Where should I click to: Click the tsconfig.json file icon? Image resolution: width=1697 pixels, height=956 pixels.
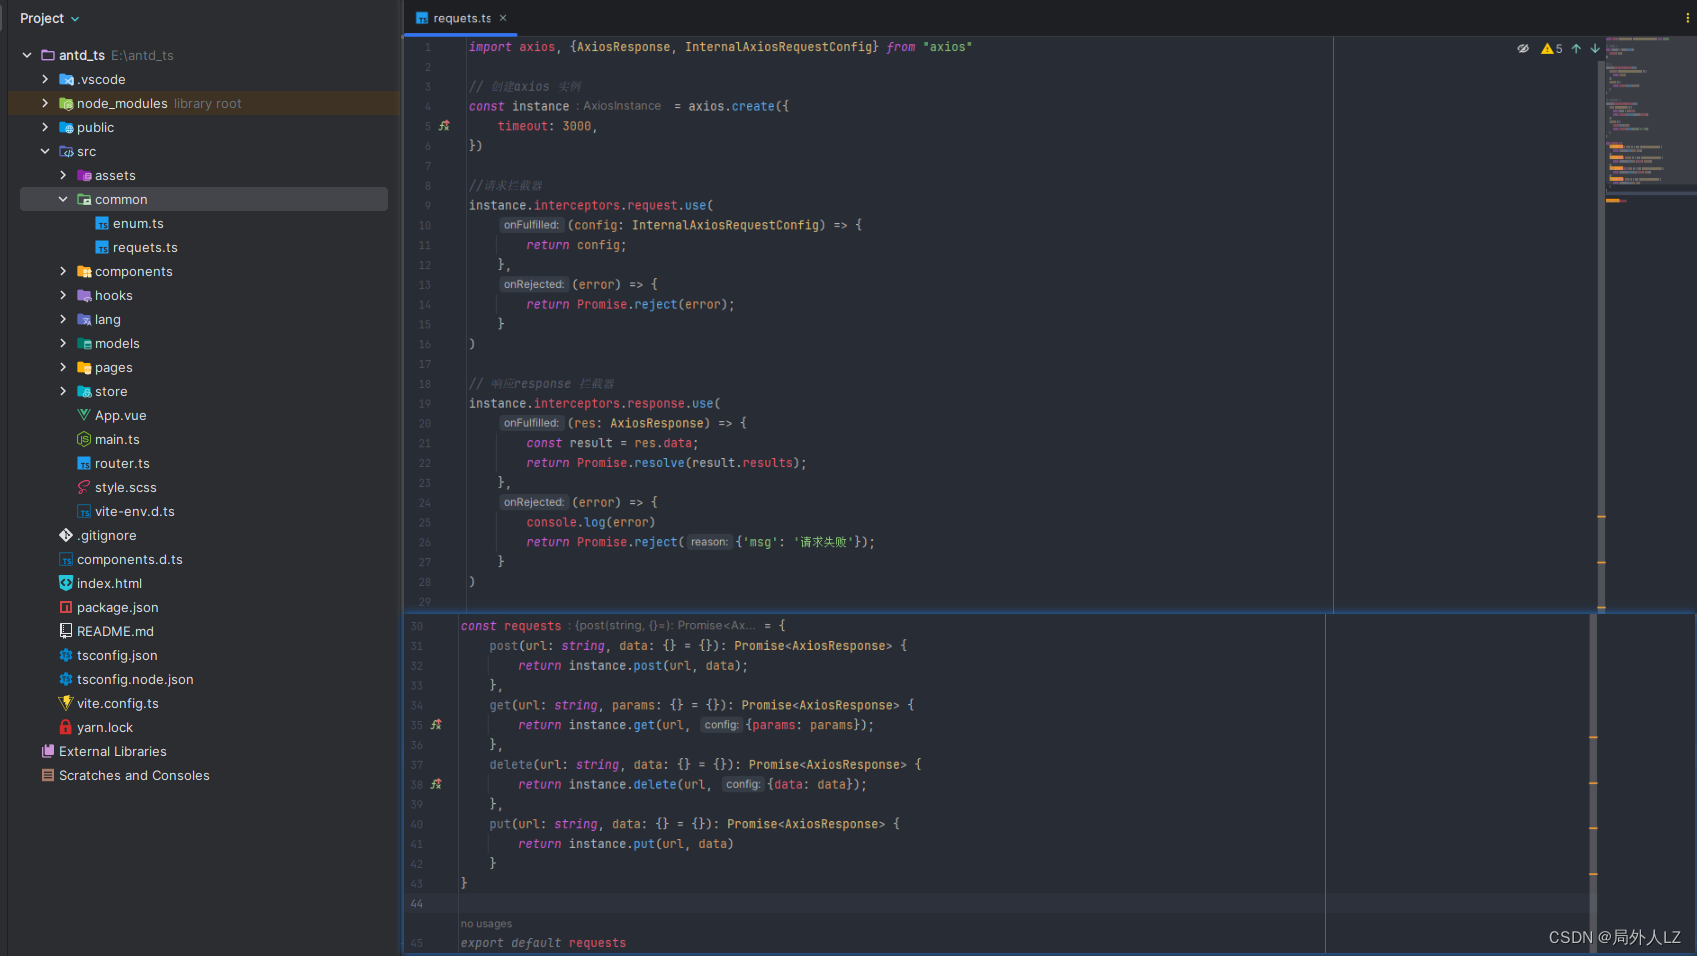pos(66,655)
